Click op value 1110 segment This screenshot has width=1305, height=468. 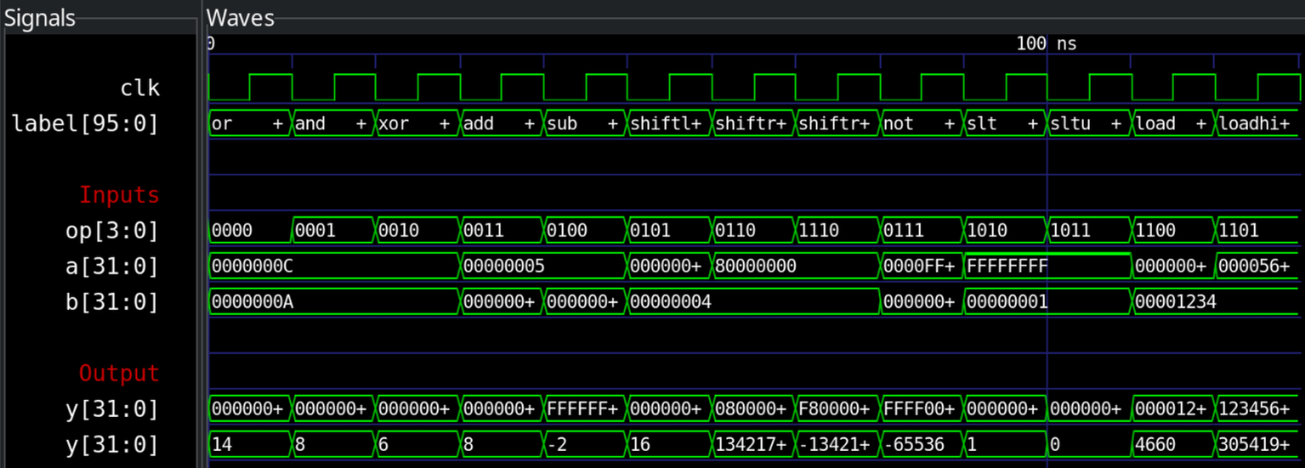[x=837, y=231]
